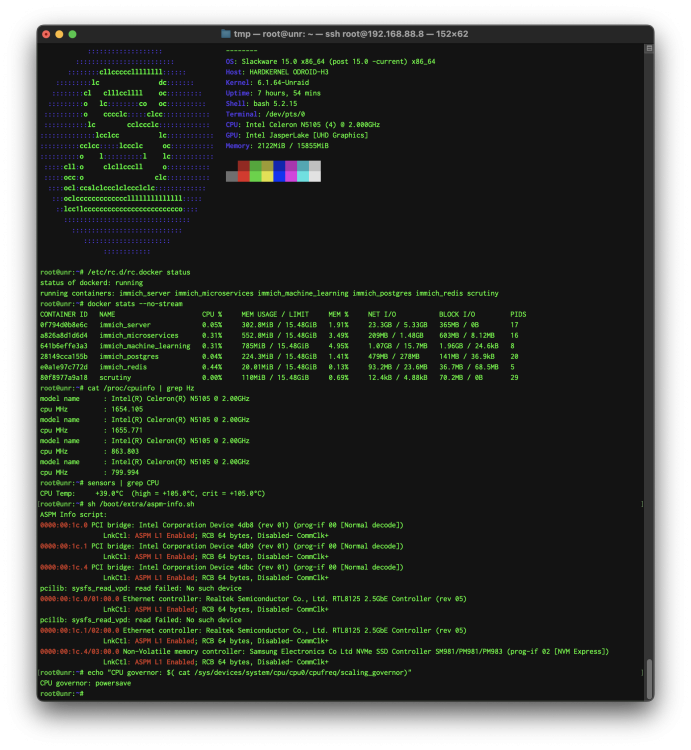Click the white swatch in the neofetch palette
691x750 pixels.
click(315, 176)
